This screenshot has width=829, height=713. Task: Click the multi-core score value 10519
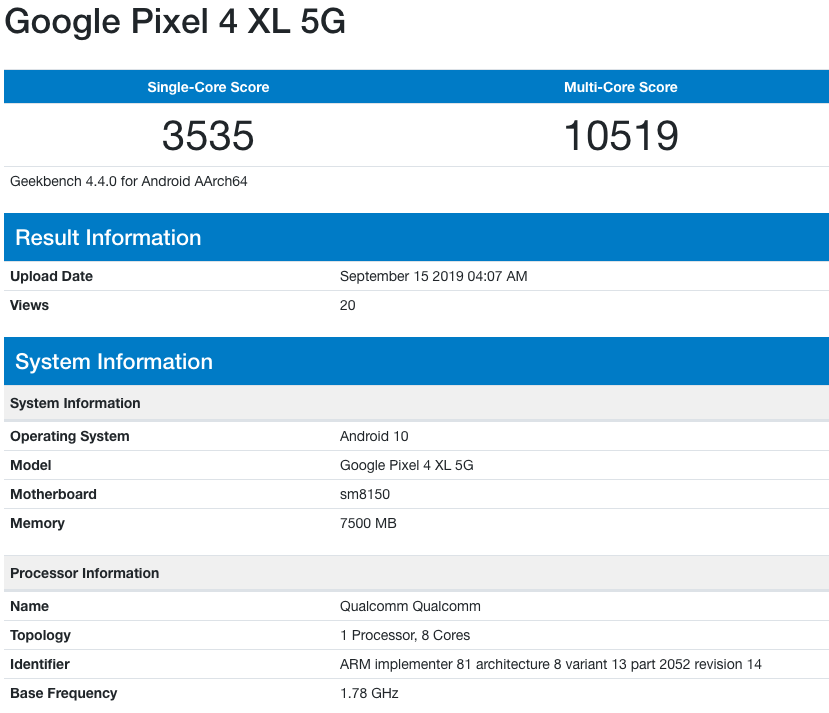click(x=621, y=136)
